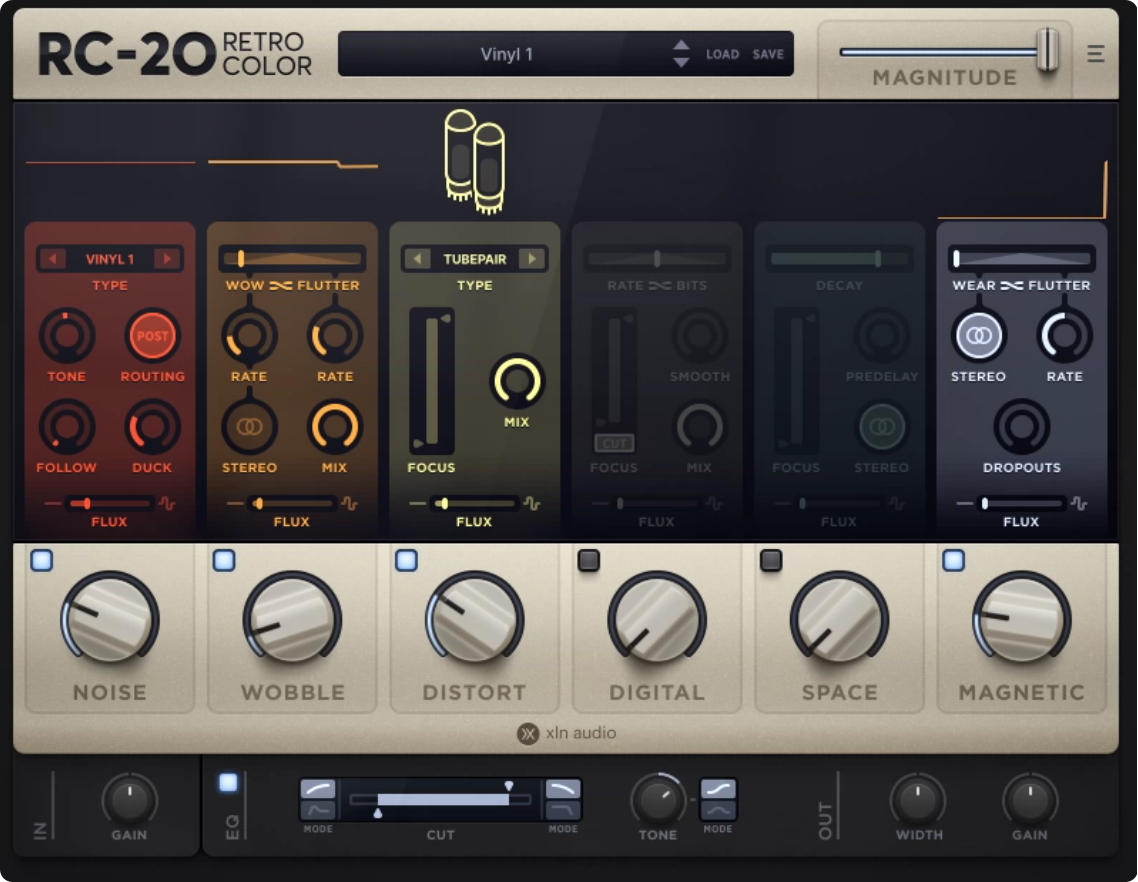Viewport: 1138px width, 882px height.
Task: Click the Digital Rate/Bits slider
Action: pyautogui.click(x=657, y=258)
